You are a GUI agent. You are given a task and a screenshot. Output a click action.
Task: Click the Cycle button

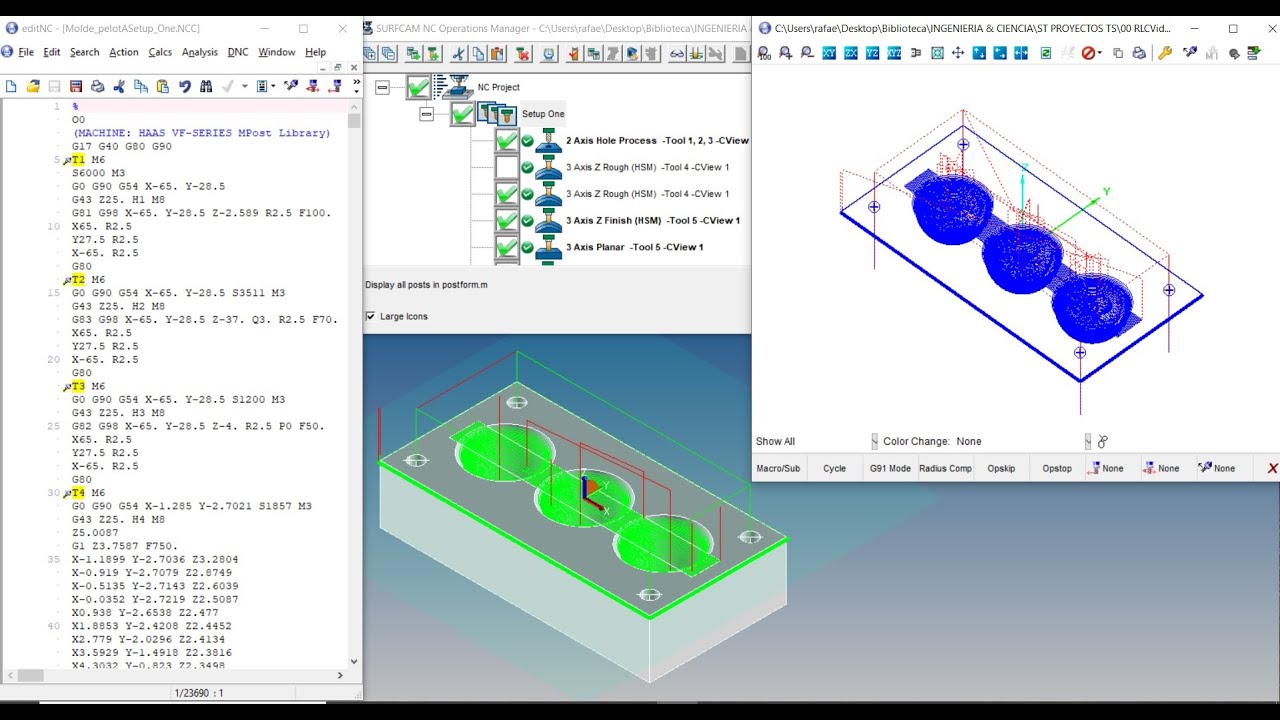click(834, 468)
